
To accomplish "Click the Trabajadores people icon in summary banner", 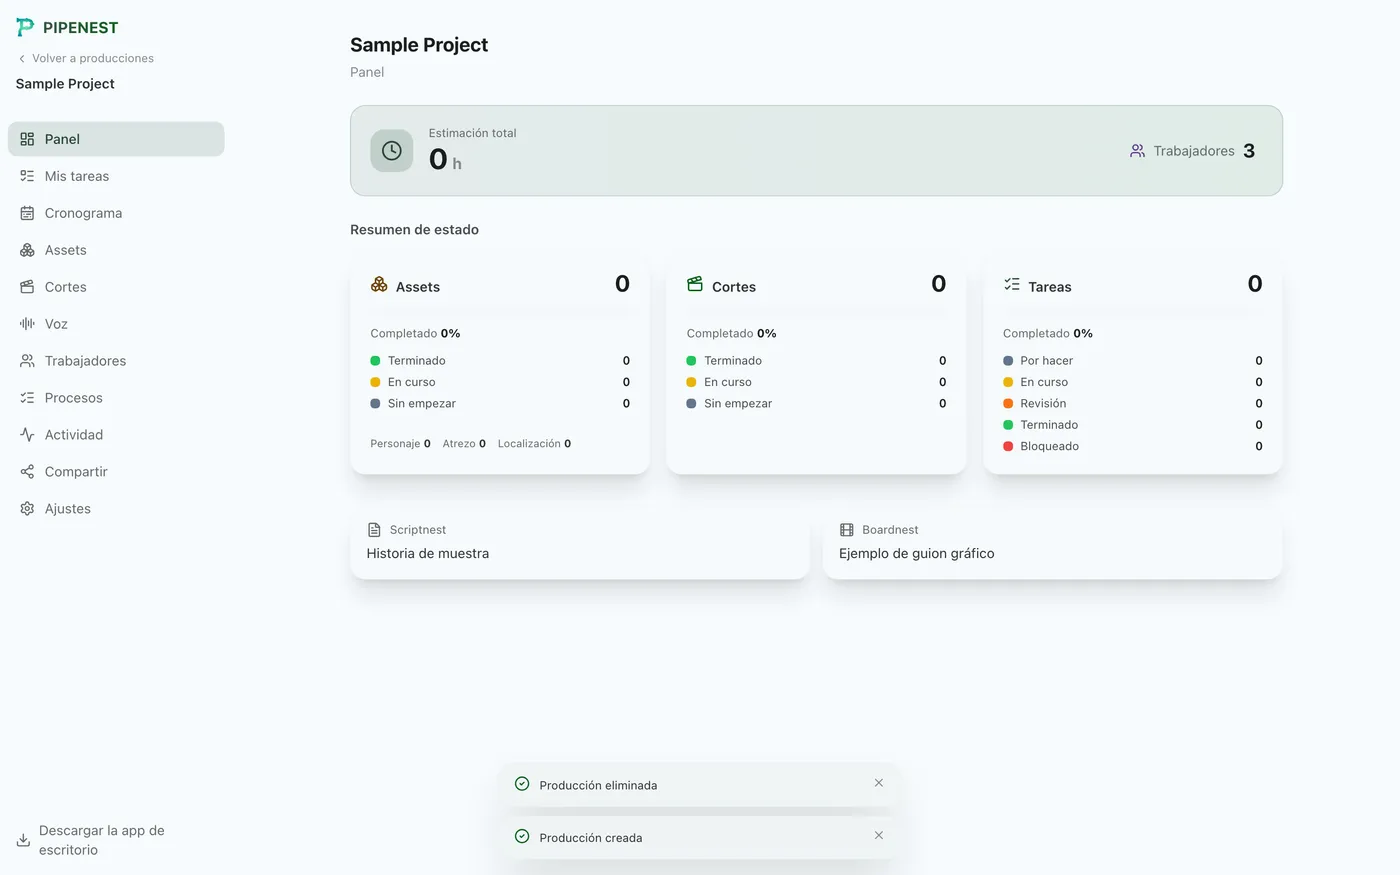I will [1137, 151].
